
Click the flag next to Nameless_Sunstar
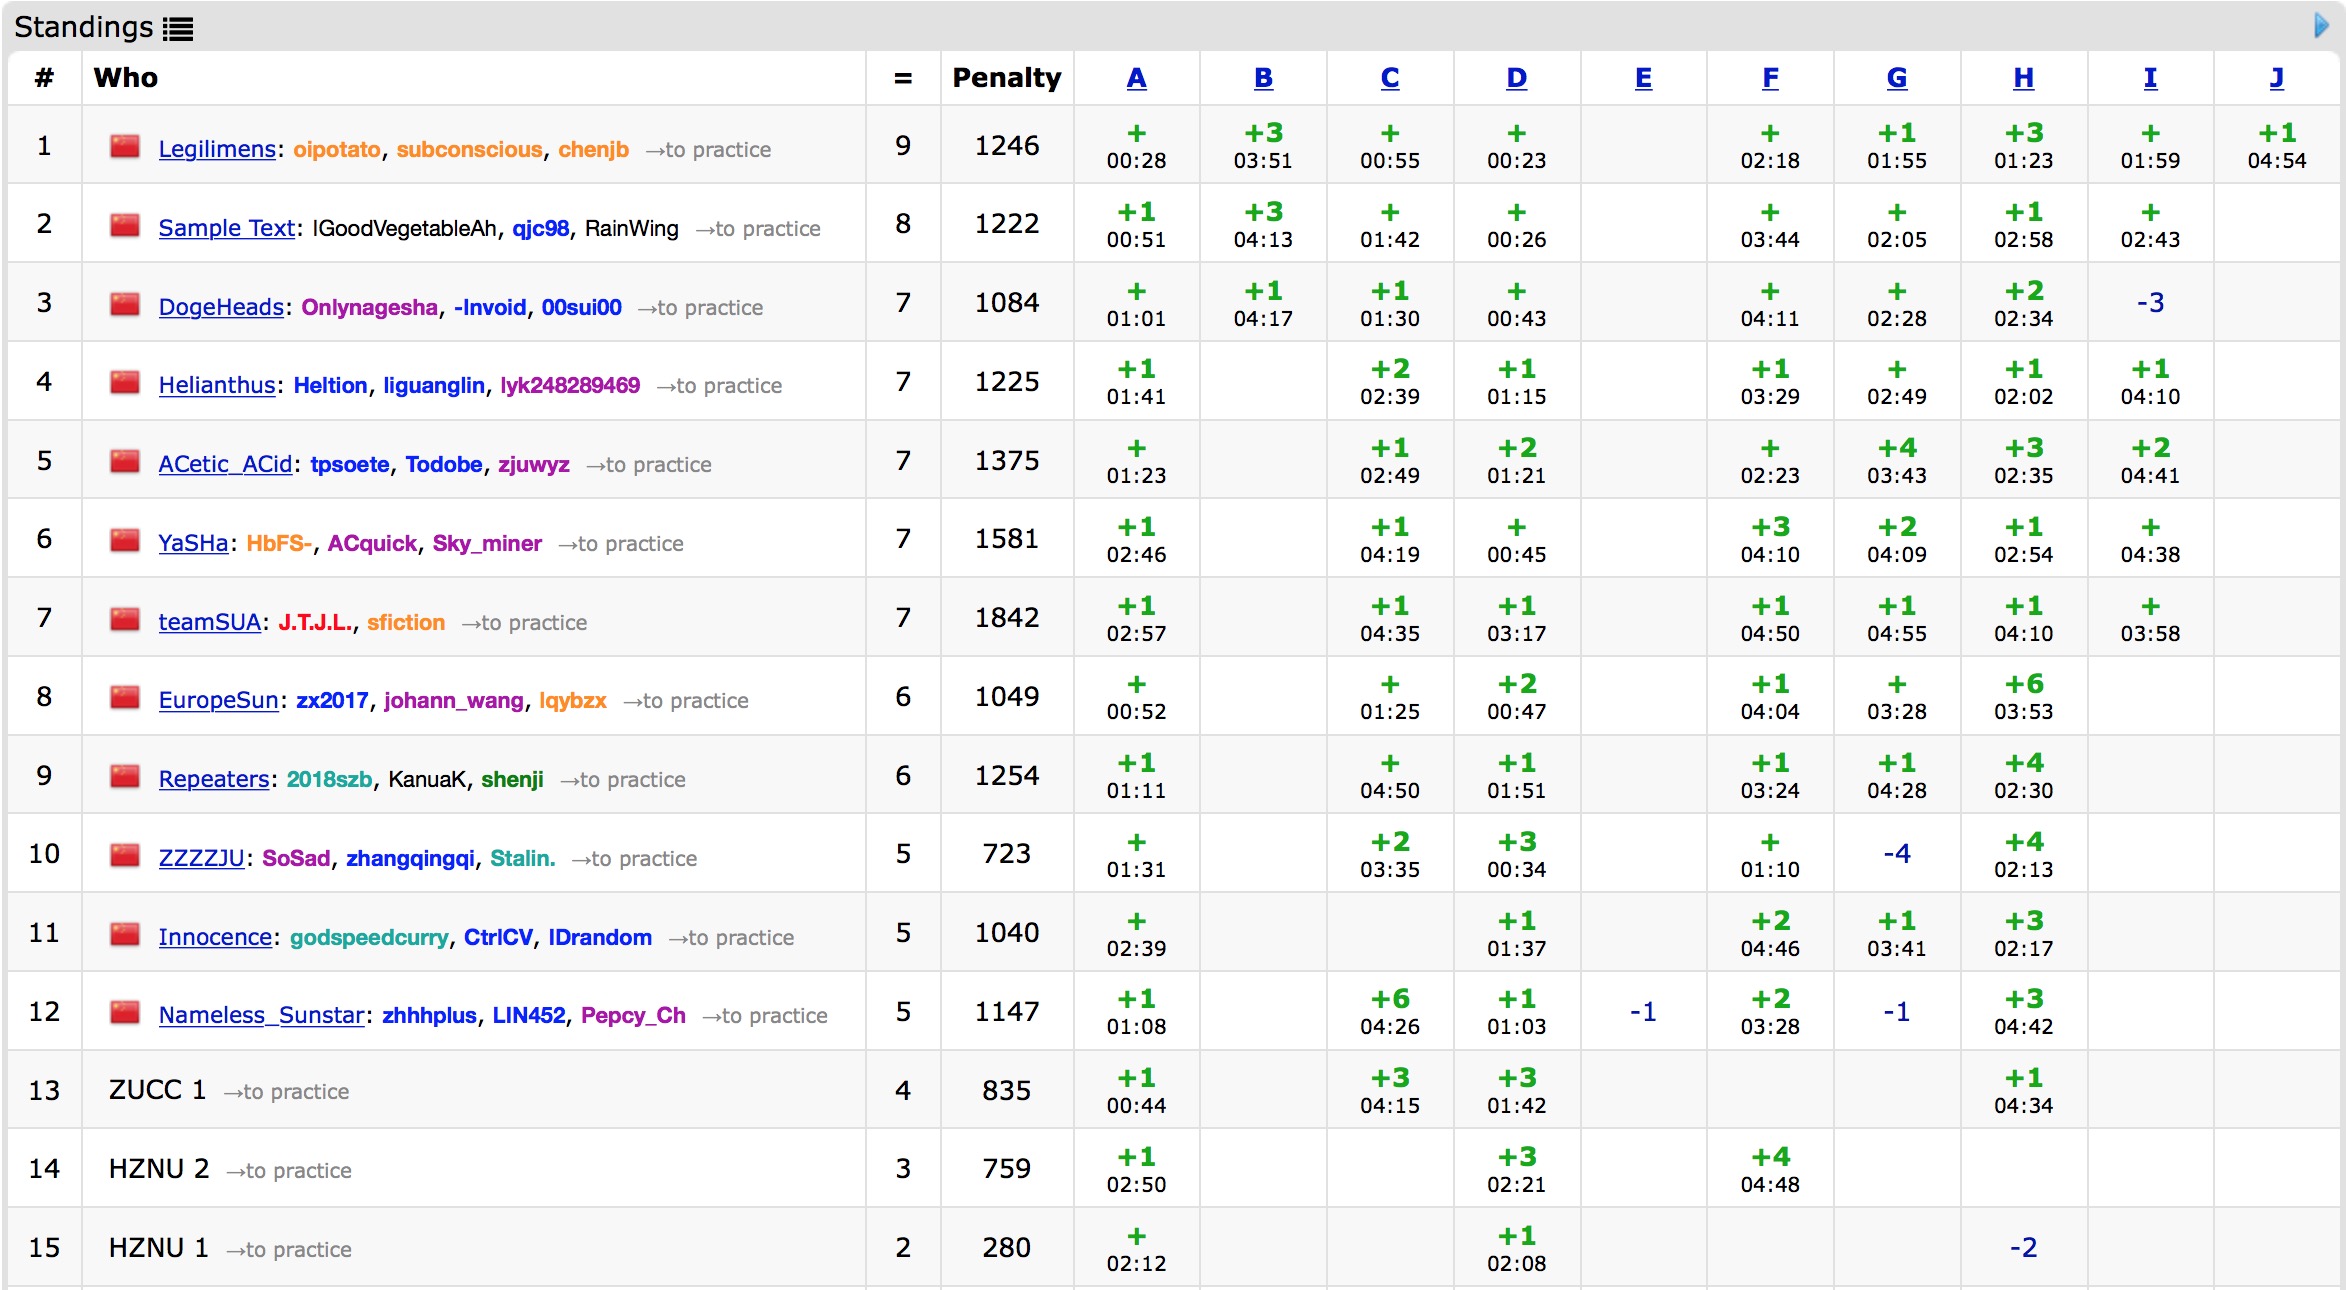pyautogui.click(x=125, y=1013)
